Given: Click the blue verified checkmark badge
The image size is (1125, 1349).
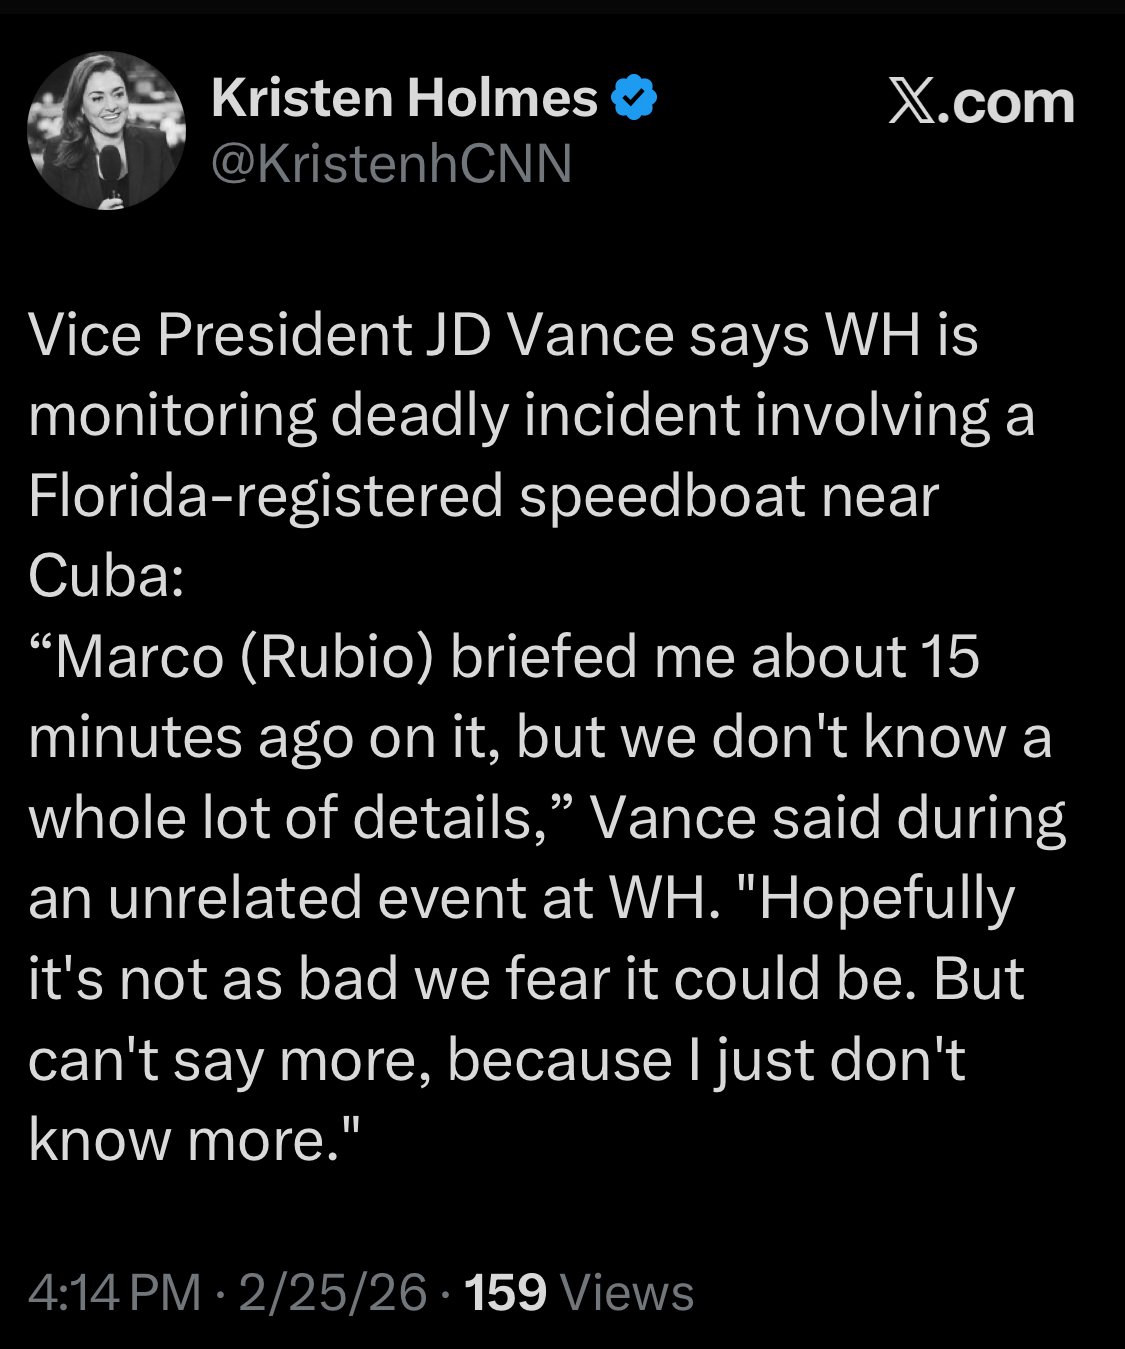Looking at the screenshot, I should (x=634, y=98).
